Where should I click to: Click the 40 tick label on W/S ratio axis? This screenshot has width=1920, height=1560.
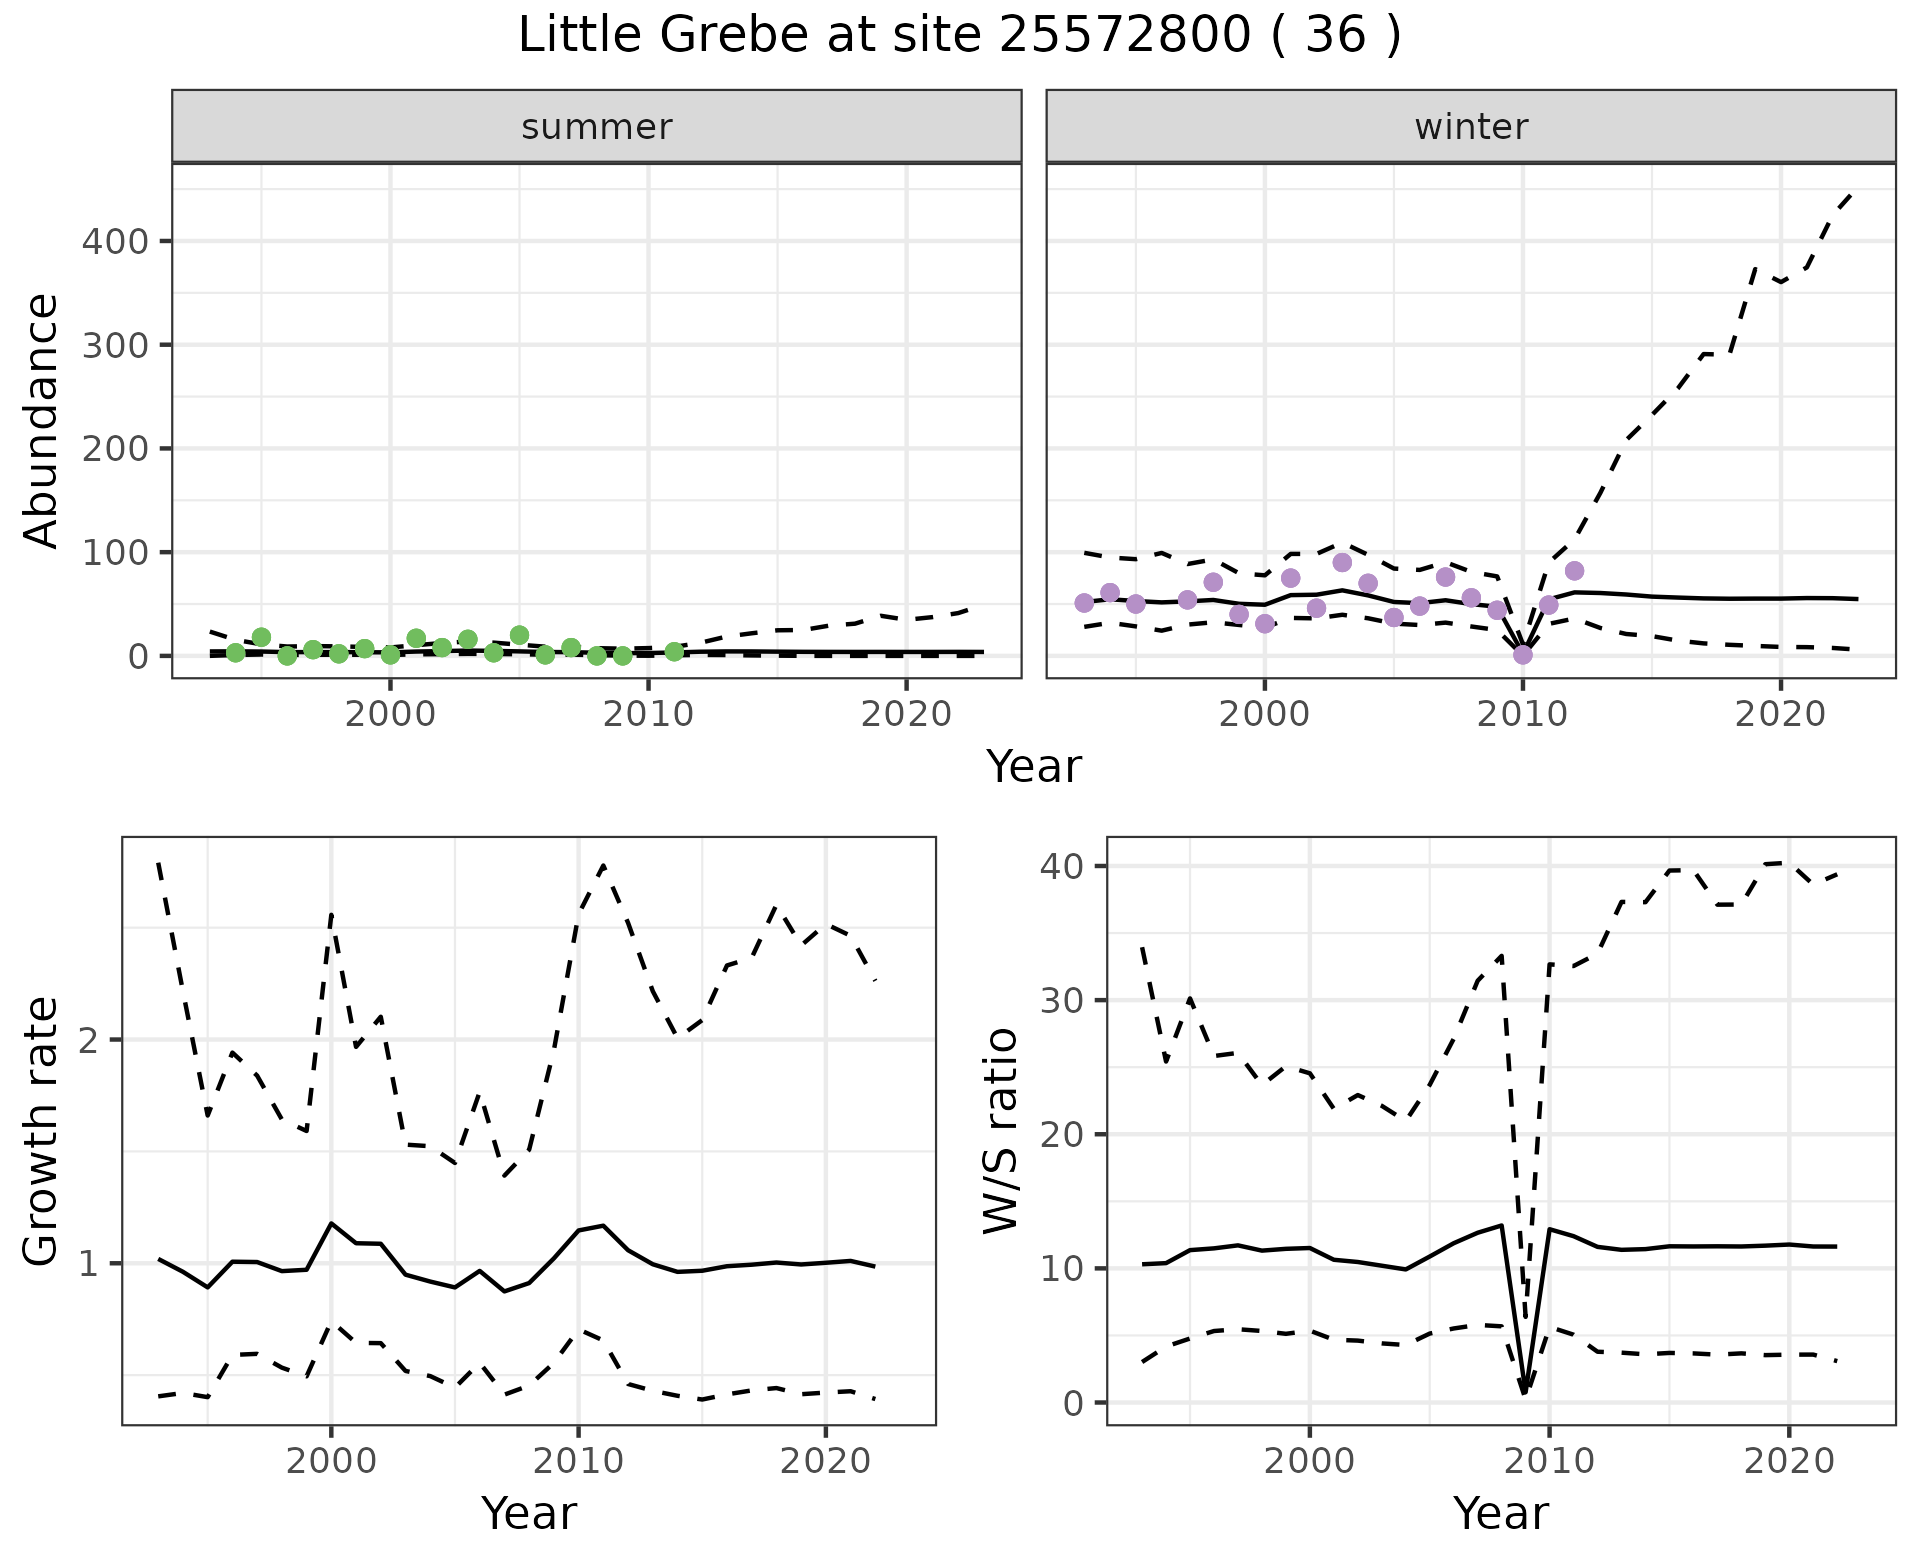(1062, 865)
